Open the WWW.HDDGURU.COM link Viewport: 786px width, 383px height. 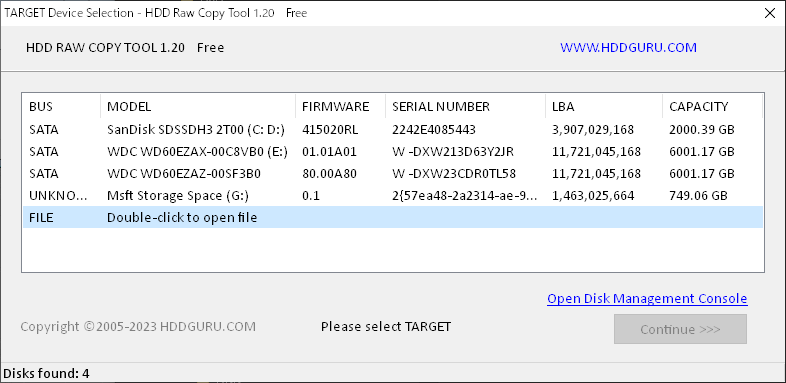pos(628,48)
